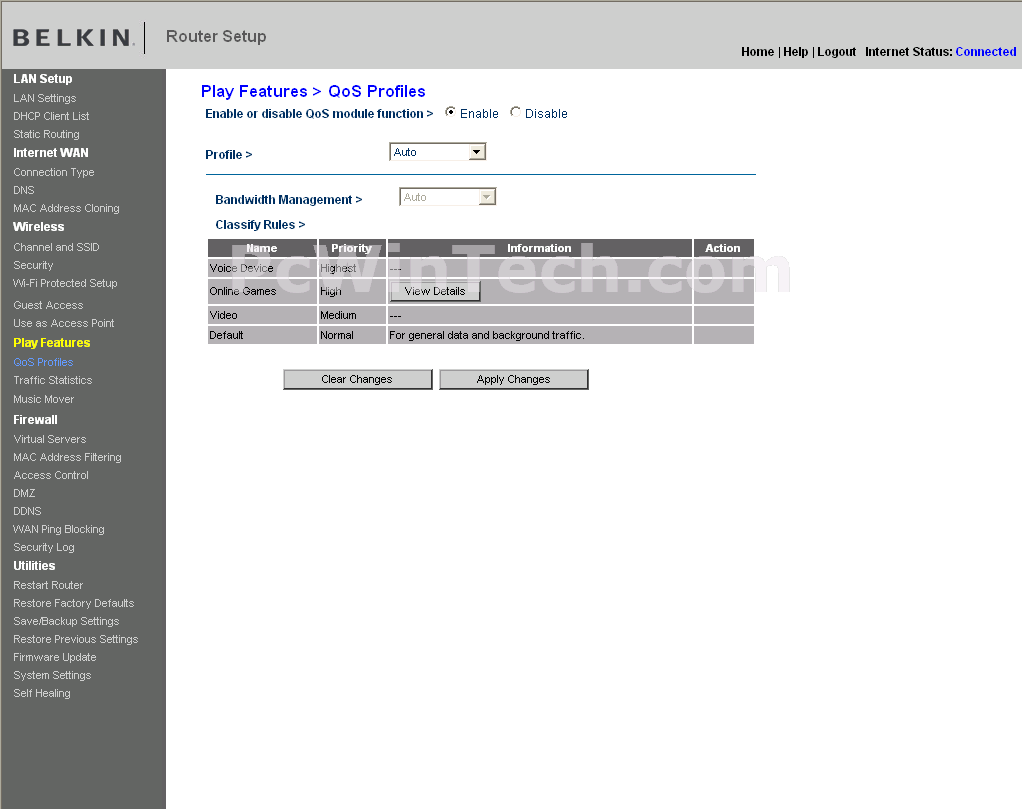Open the Access Control page
This screenshot has height=809, width=1022.
[51, 475]
